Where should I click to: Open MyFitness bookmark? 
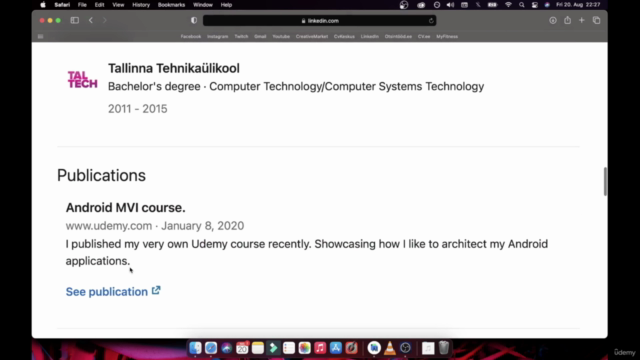coord(447,36)
